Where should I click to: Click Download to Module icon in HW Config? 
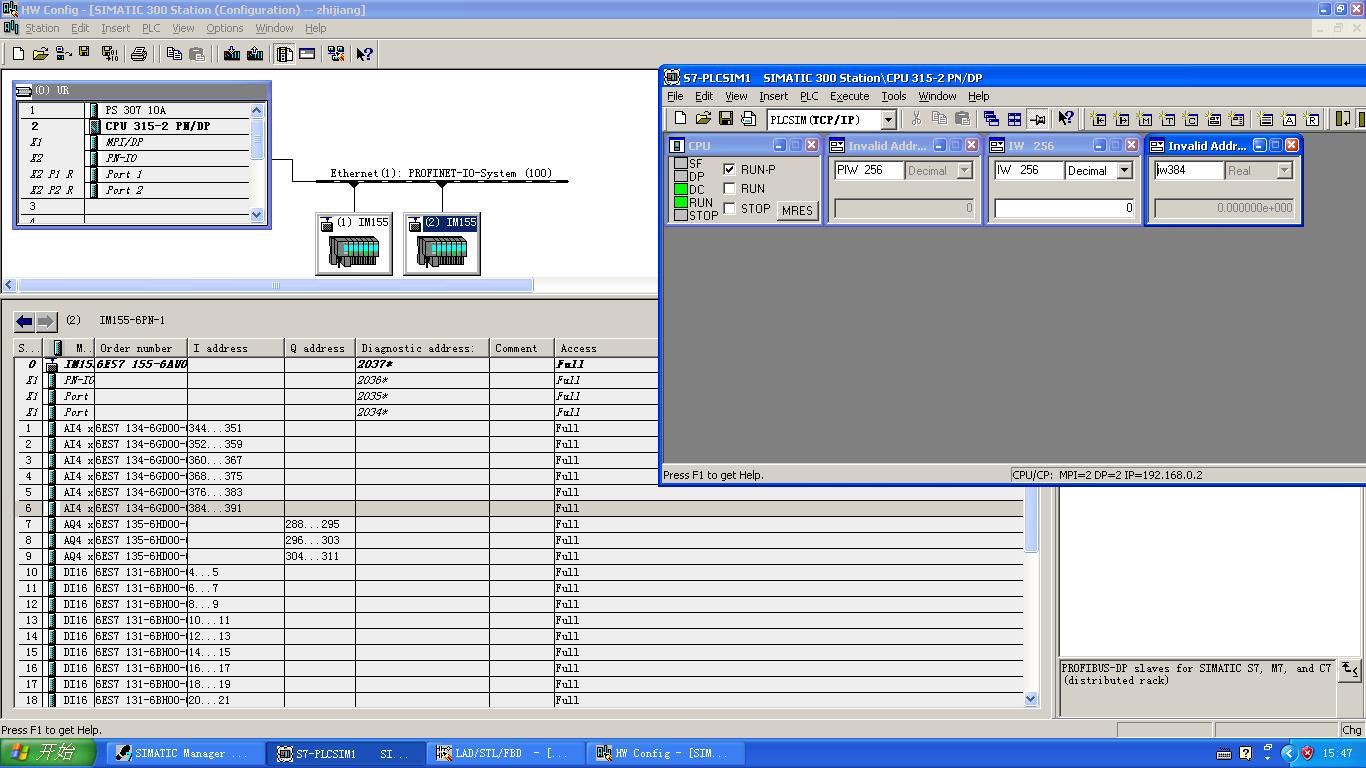coord(232,54)
